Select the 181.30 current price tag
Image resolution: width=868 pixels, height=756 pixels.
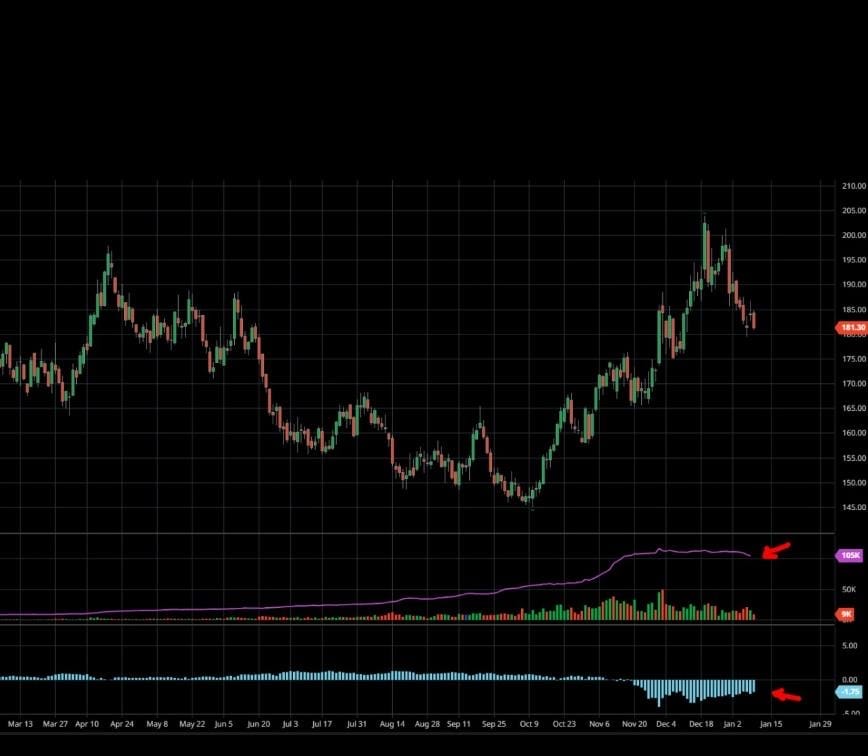click(x=848, y=327)
